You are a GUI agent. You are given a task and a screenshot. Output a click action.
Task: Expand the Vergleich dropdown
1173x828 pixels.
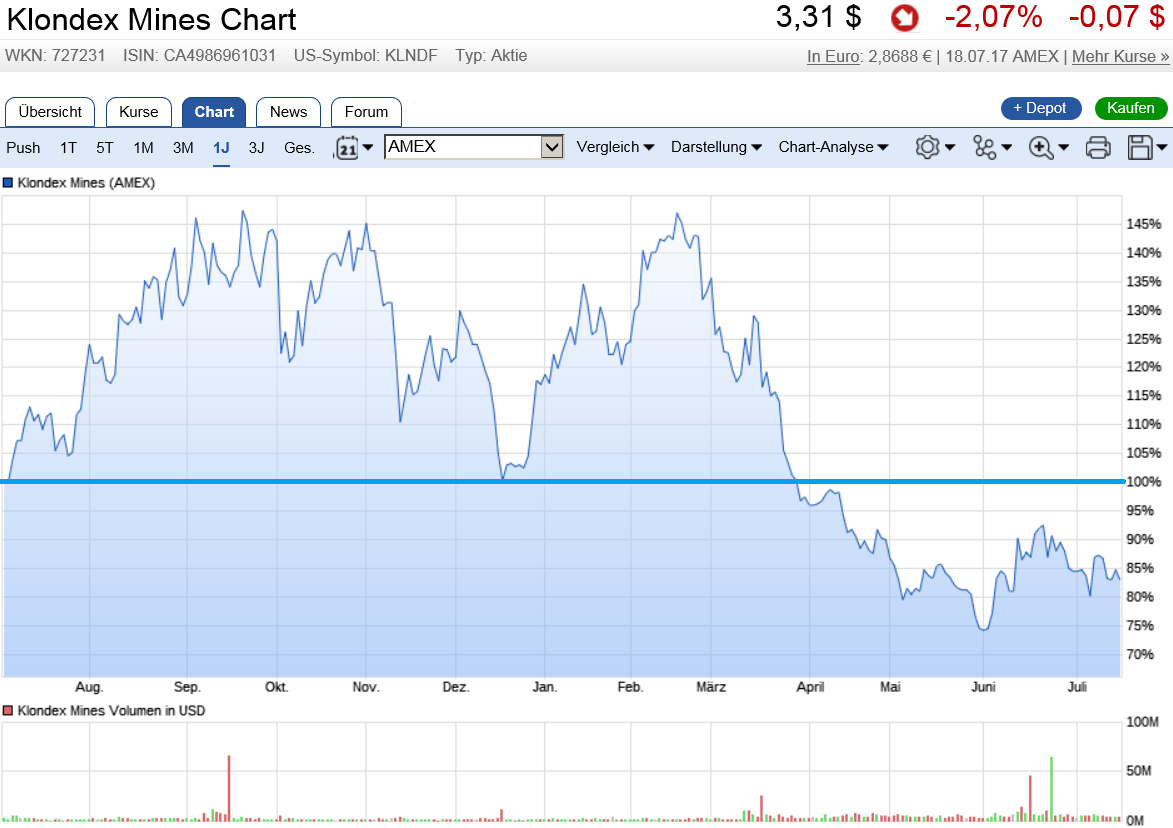point(615,147)
